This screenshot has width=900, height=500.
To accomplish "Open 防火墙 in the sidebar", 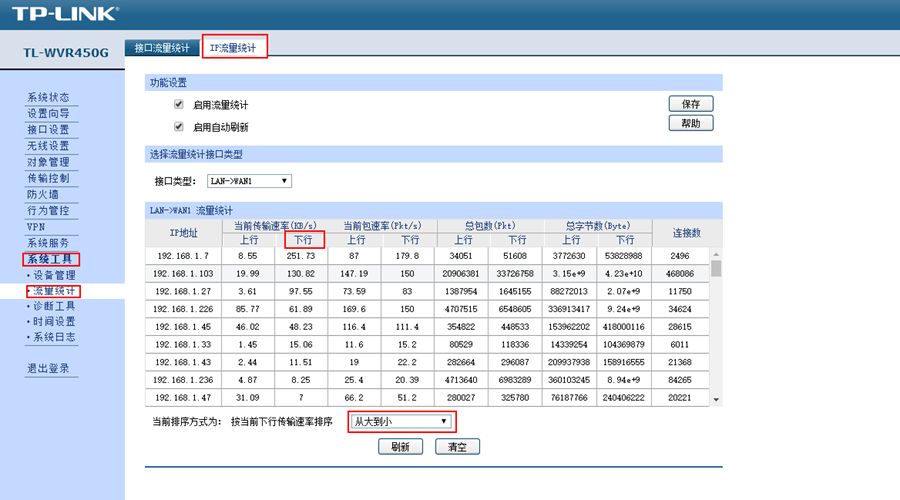I will point(42,194).
